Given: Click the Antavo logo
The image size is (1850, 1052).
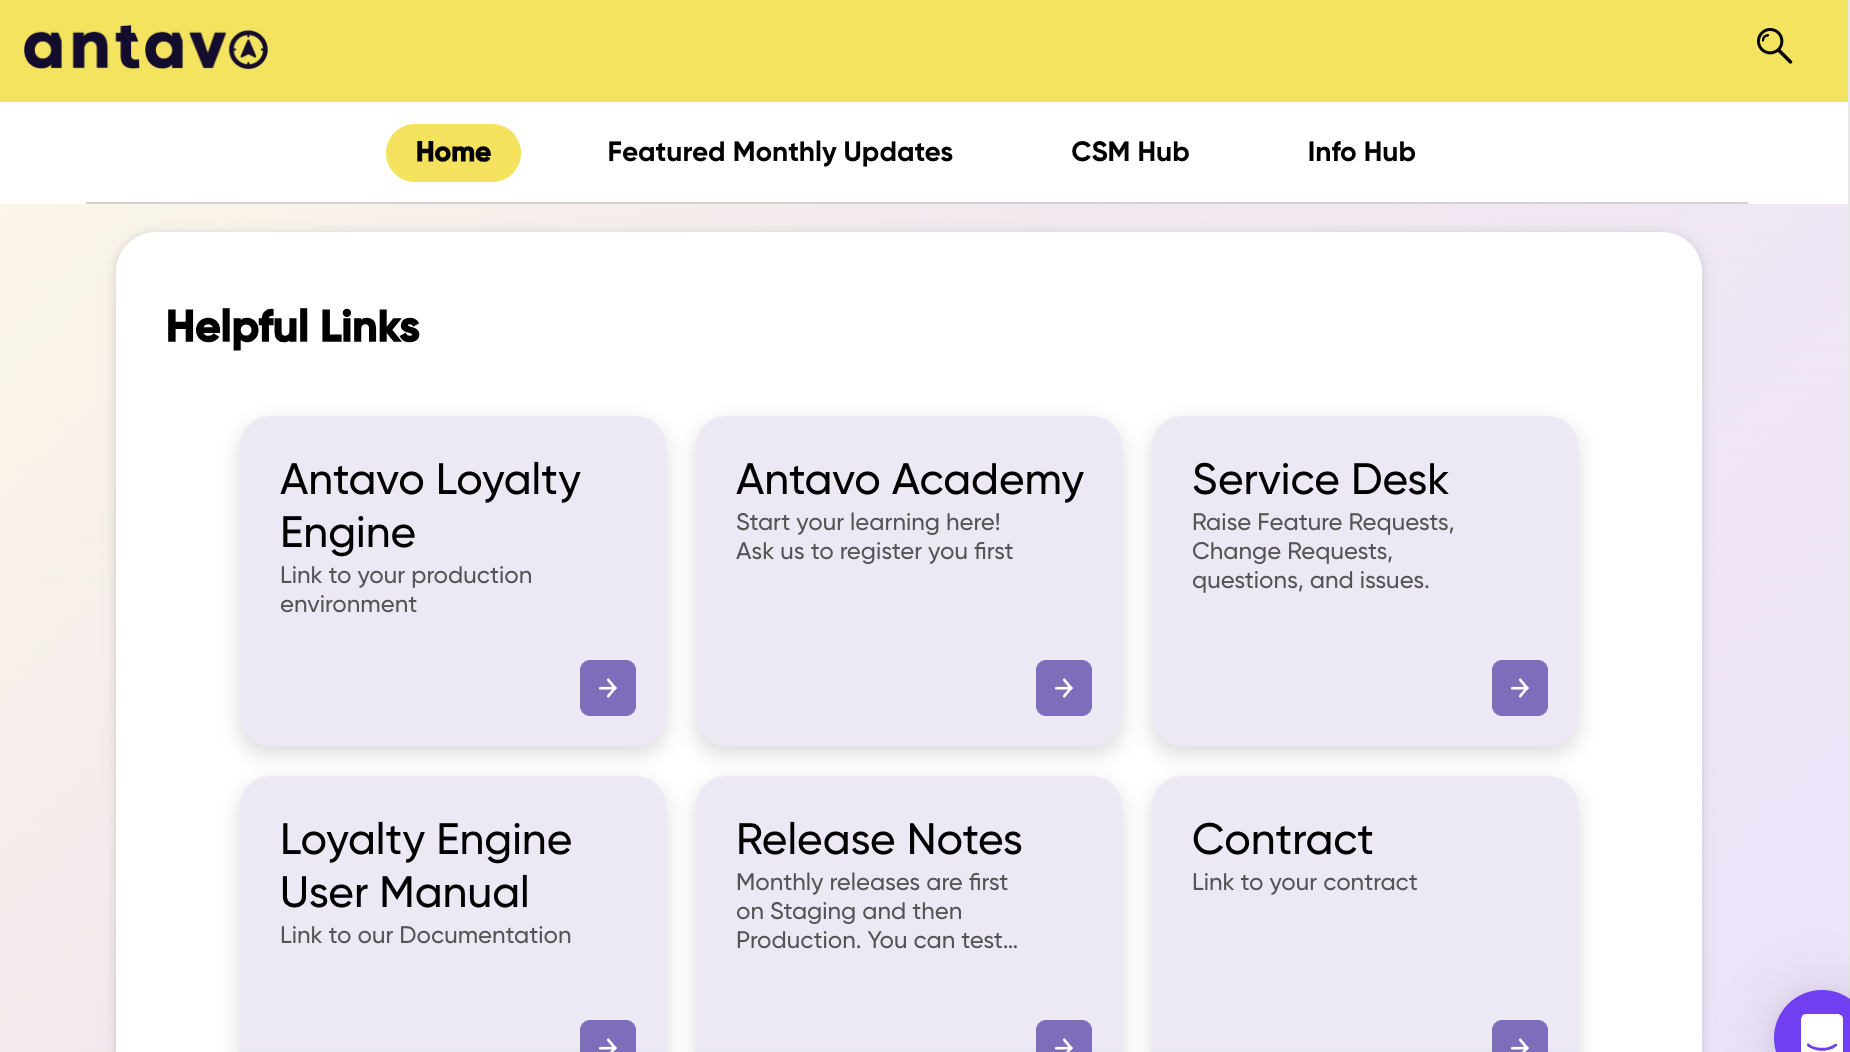Looking at the screenshot, I should click(x=146, y=48).
